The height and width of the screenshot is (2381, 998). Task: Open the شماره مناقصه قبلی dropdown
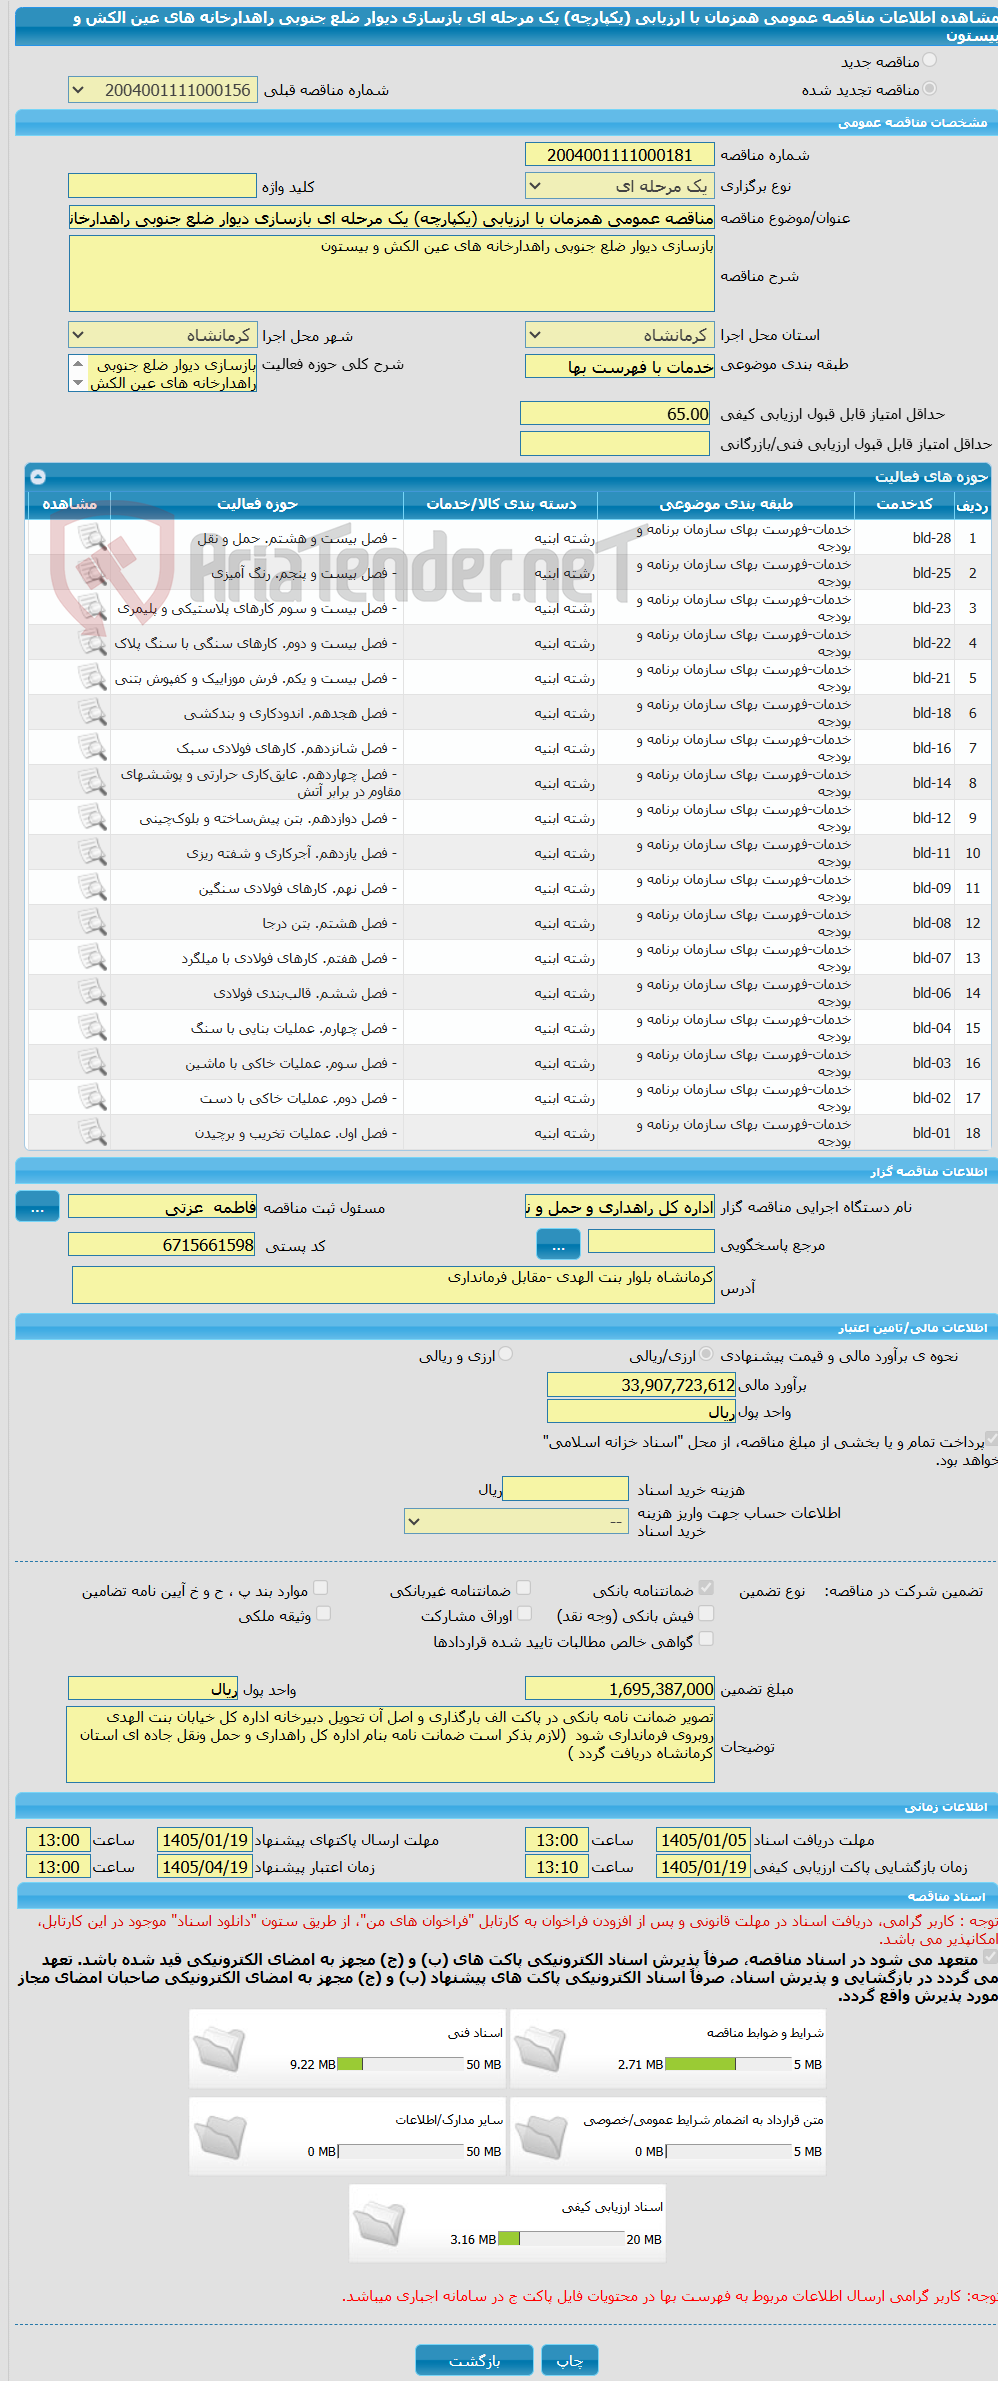[163, 90]
